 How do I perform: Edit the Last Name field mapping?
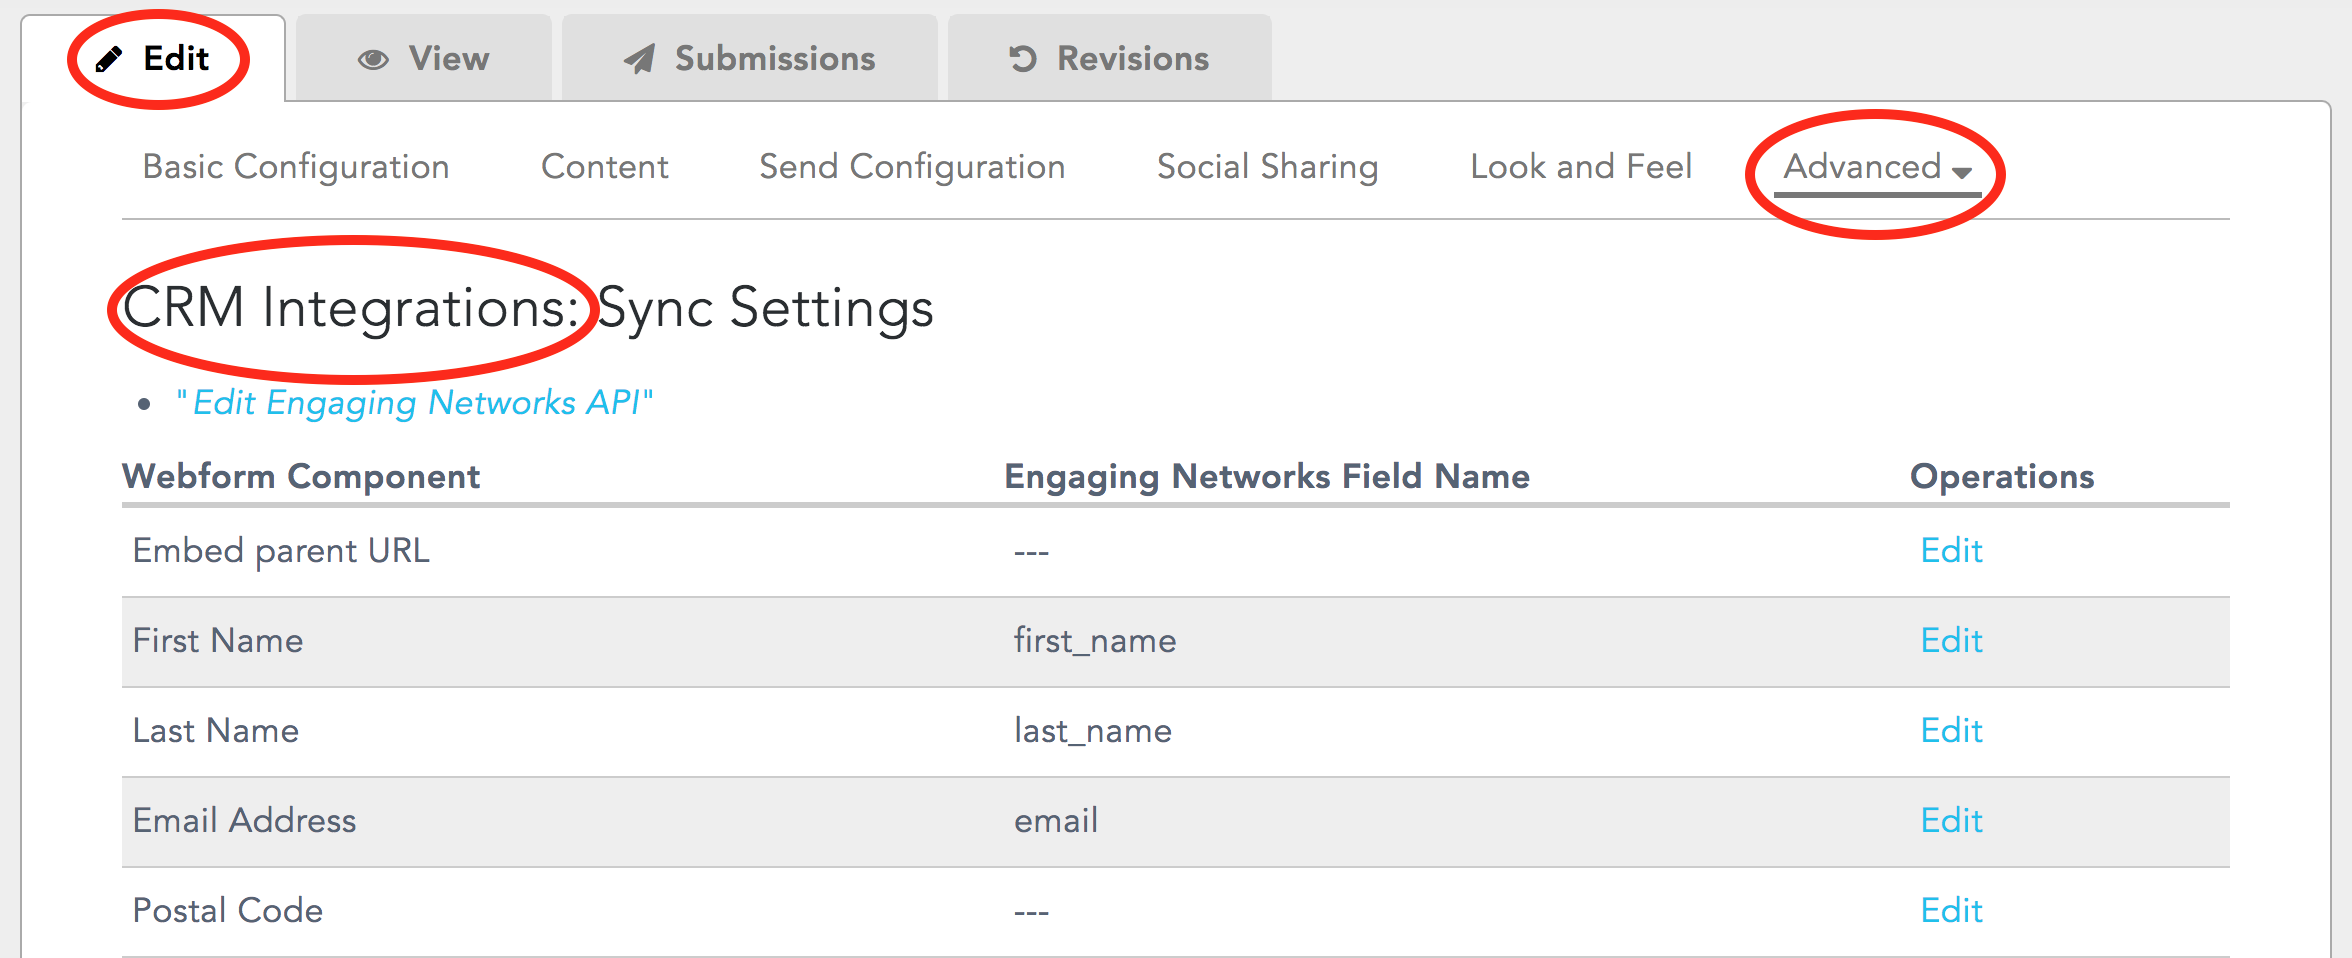click(1951, 730)
